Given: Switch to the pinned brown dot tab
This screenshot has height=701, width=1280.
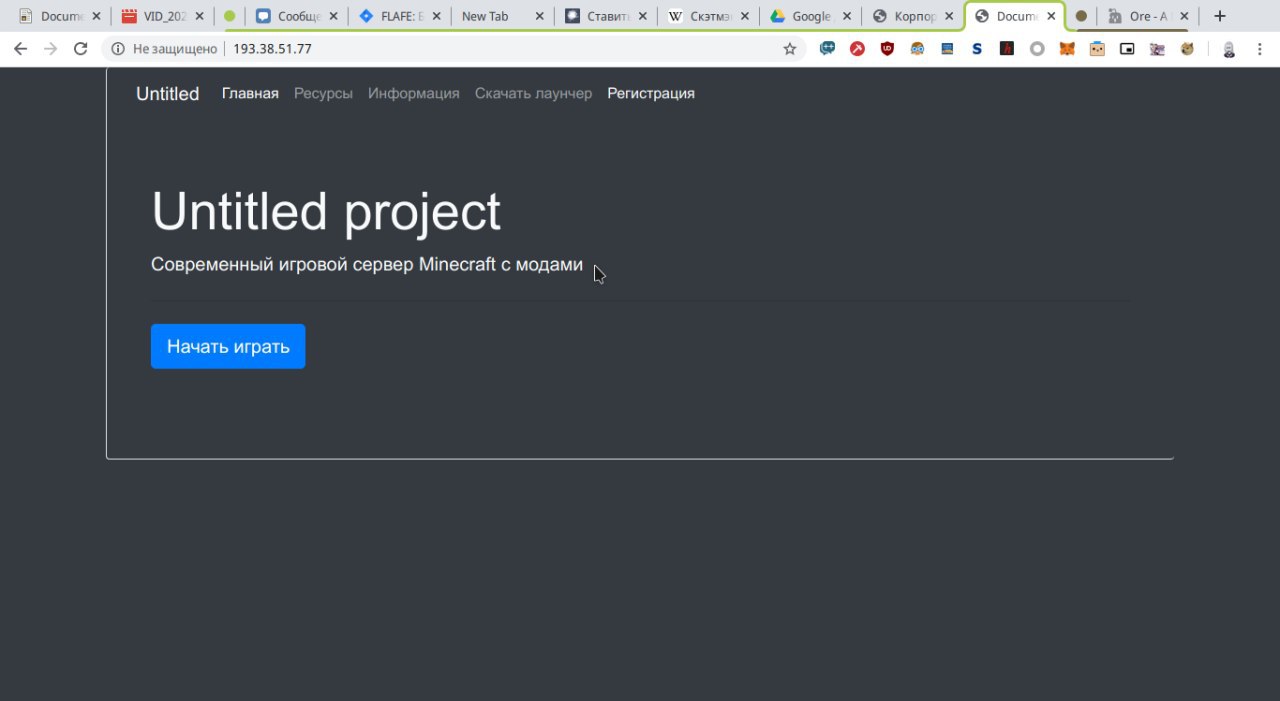Looking at the screenshot, I should point(1081,16).
